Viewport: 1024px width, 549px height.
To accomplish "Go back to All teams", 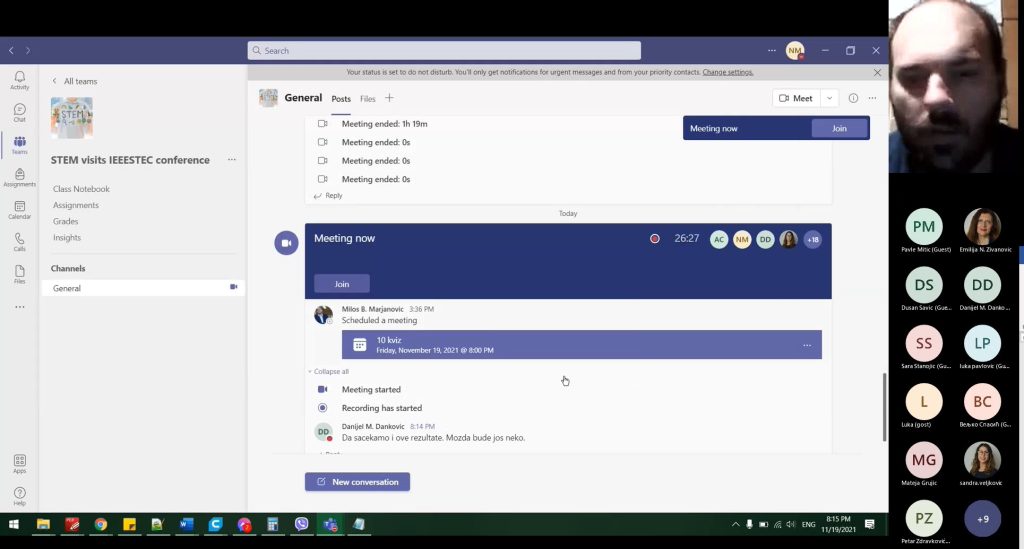I will click(x=75, y=81).
